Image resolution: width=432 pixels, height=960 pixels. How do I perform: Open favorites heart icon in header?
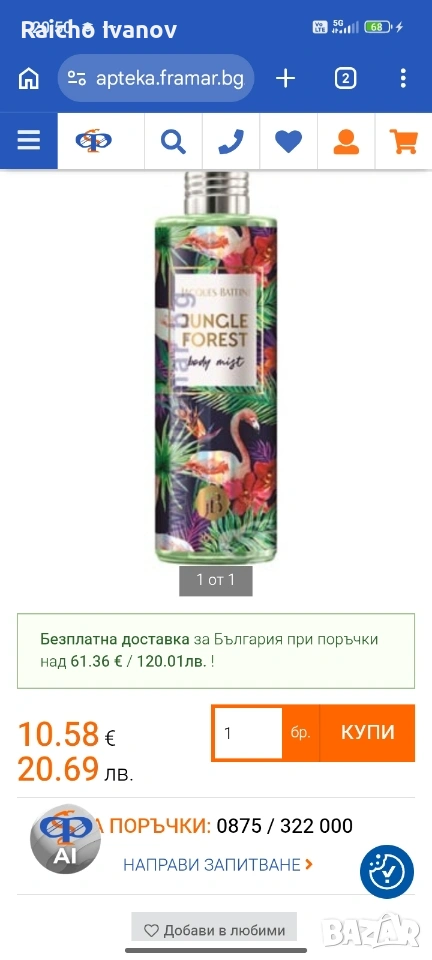288,142
